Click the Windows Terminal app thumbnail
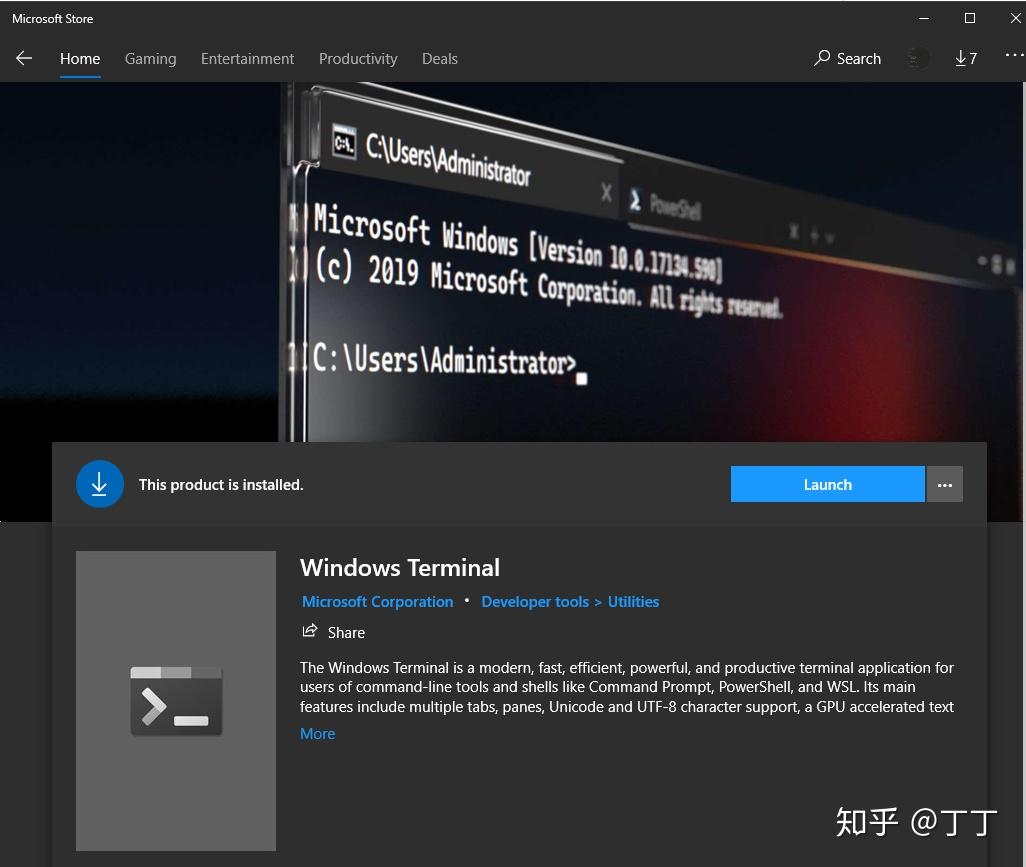 [x=175, y=701]
